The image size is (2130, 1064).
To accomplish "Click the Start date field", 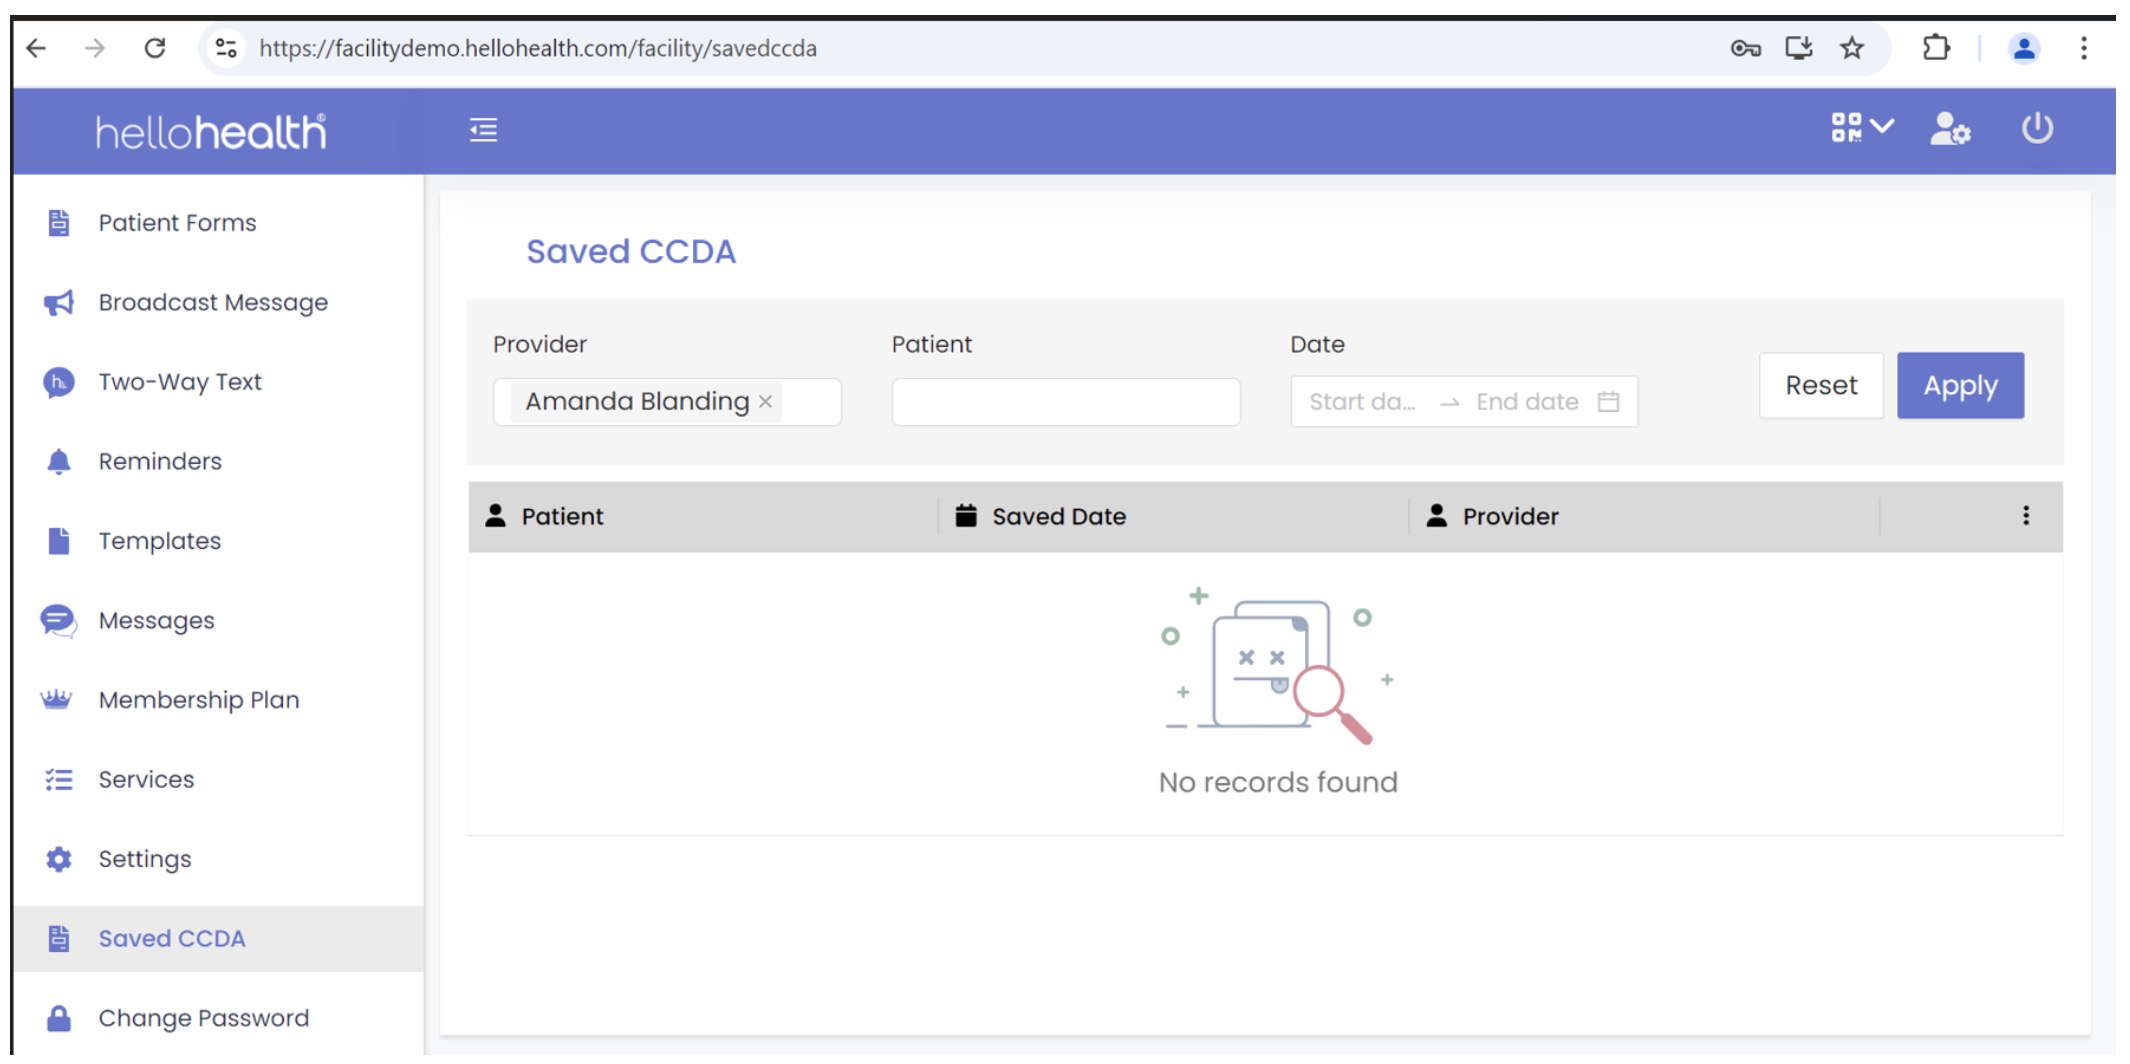I will 1362,402.
